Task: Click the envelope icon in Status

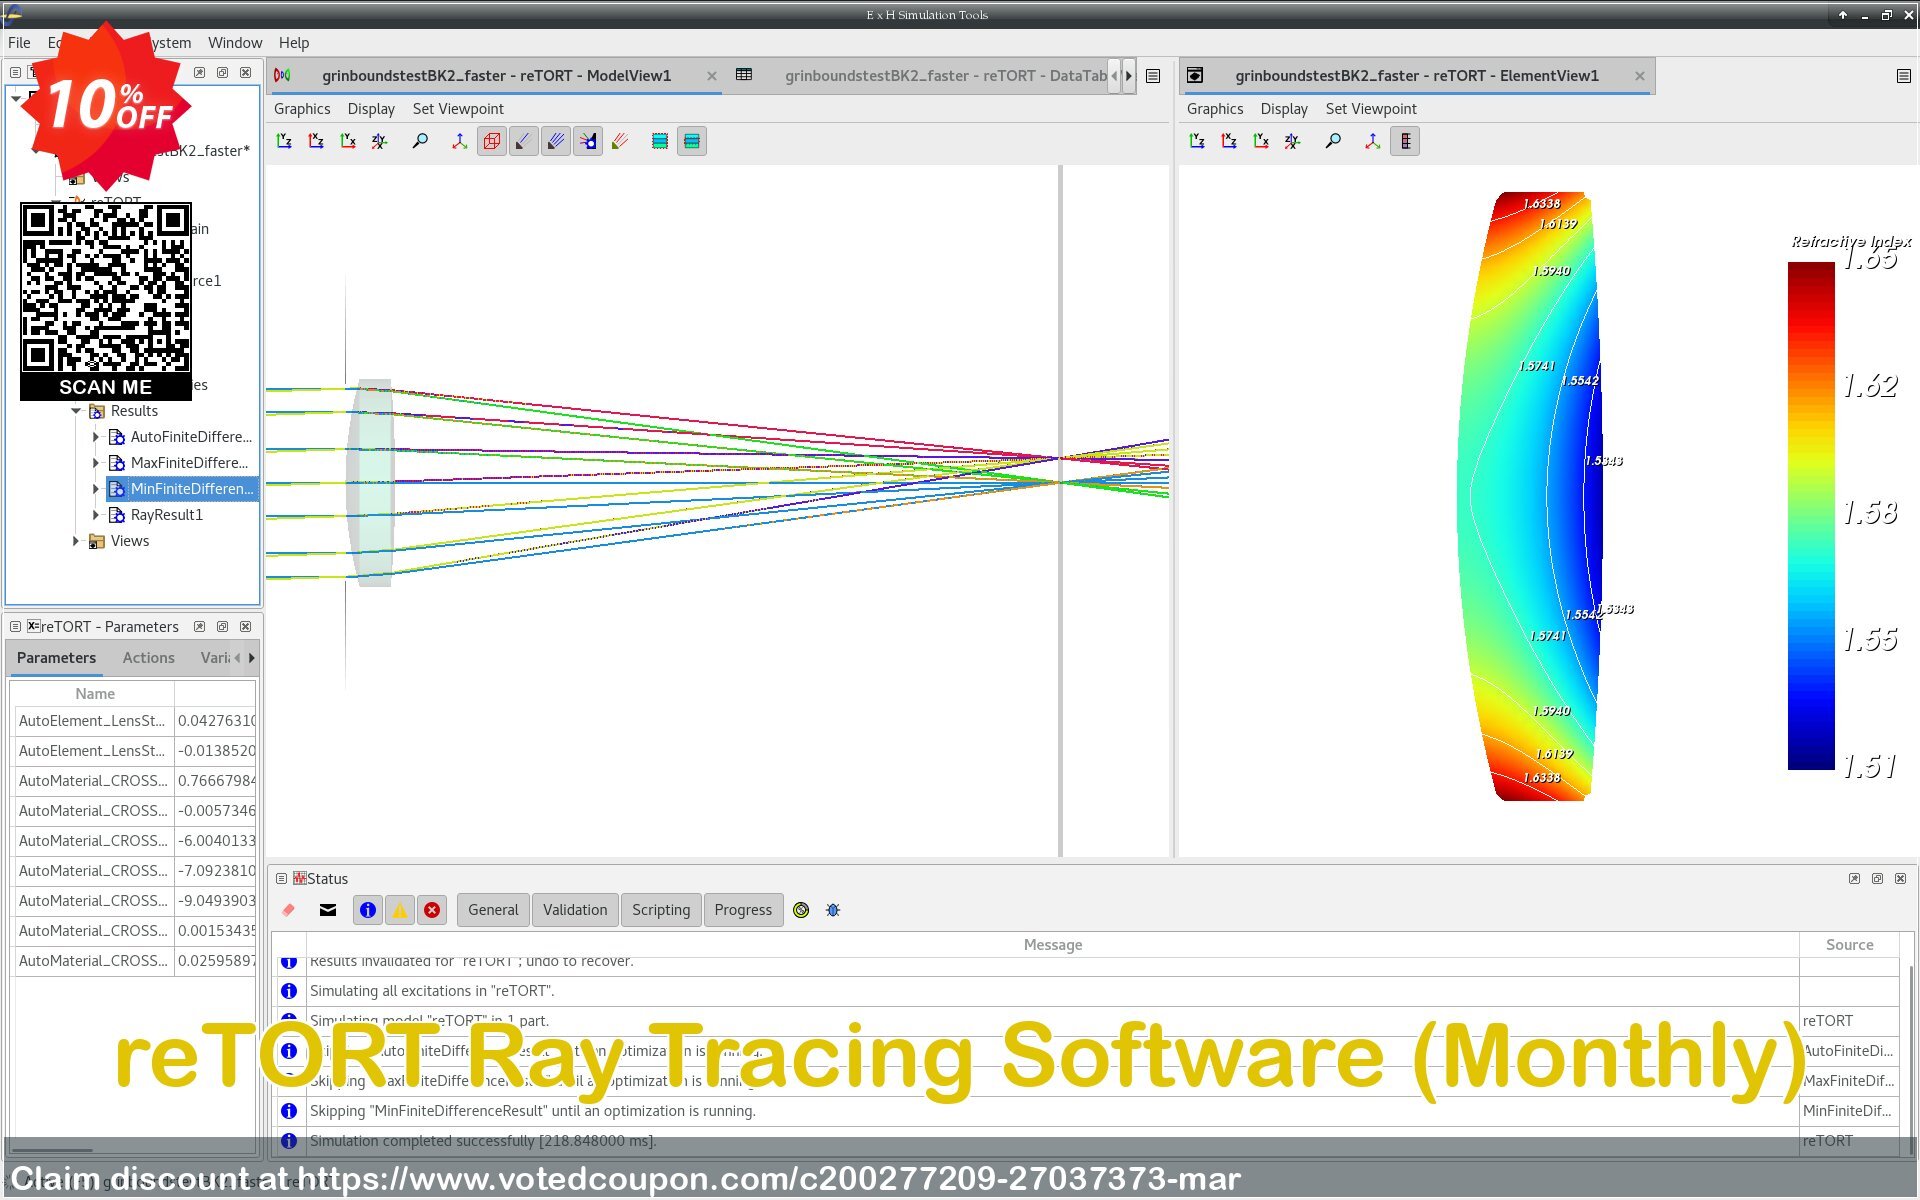Action: point(328,910)
